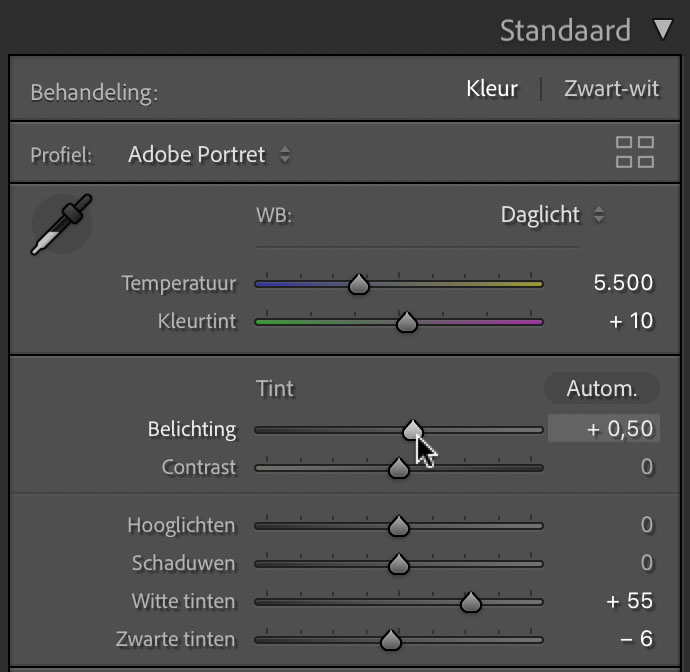The height and width of the screenshot is (672, 690).
Task: Open the Daglicht white balance dropdown
Action: coord(552,215)
